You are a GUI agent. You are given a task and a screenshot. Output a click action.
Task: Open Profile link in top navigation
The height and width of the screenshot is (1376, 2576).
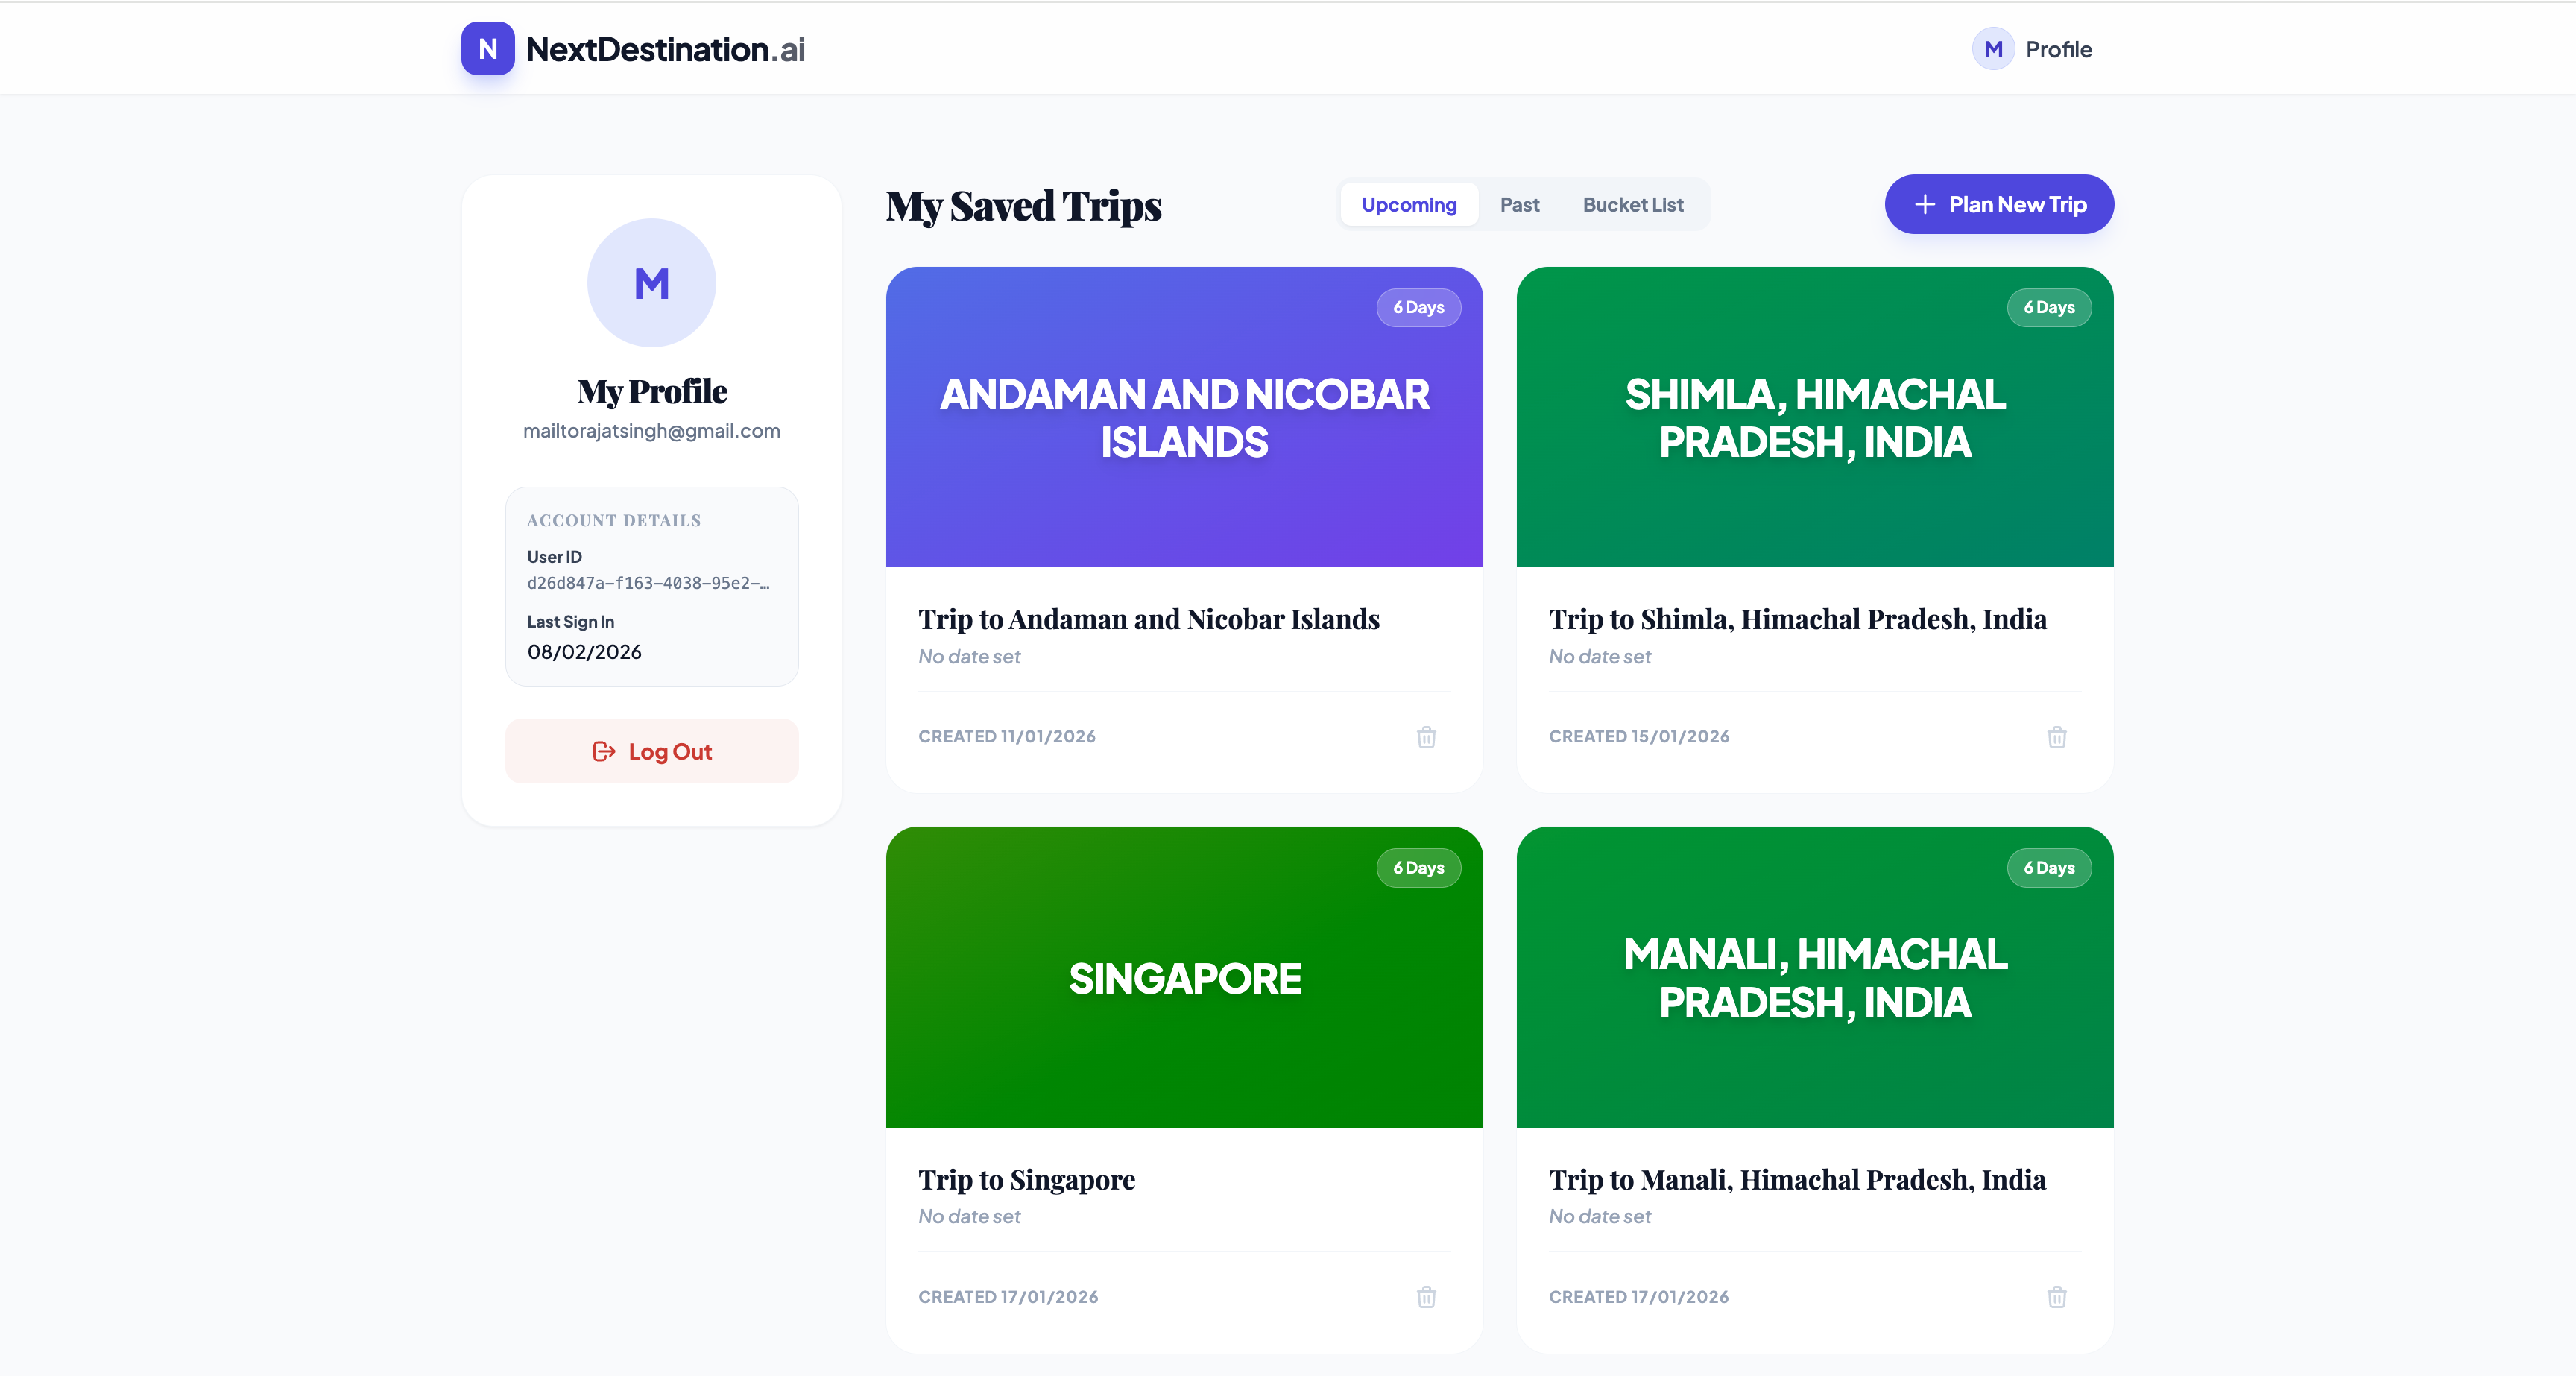tap(2058, 49)
